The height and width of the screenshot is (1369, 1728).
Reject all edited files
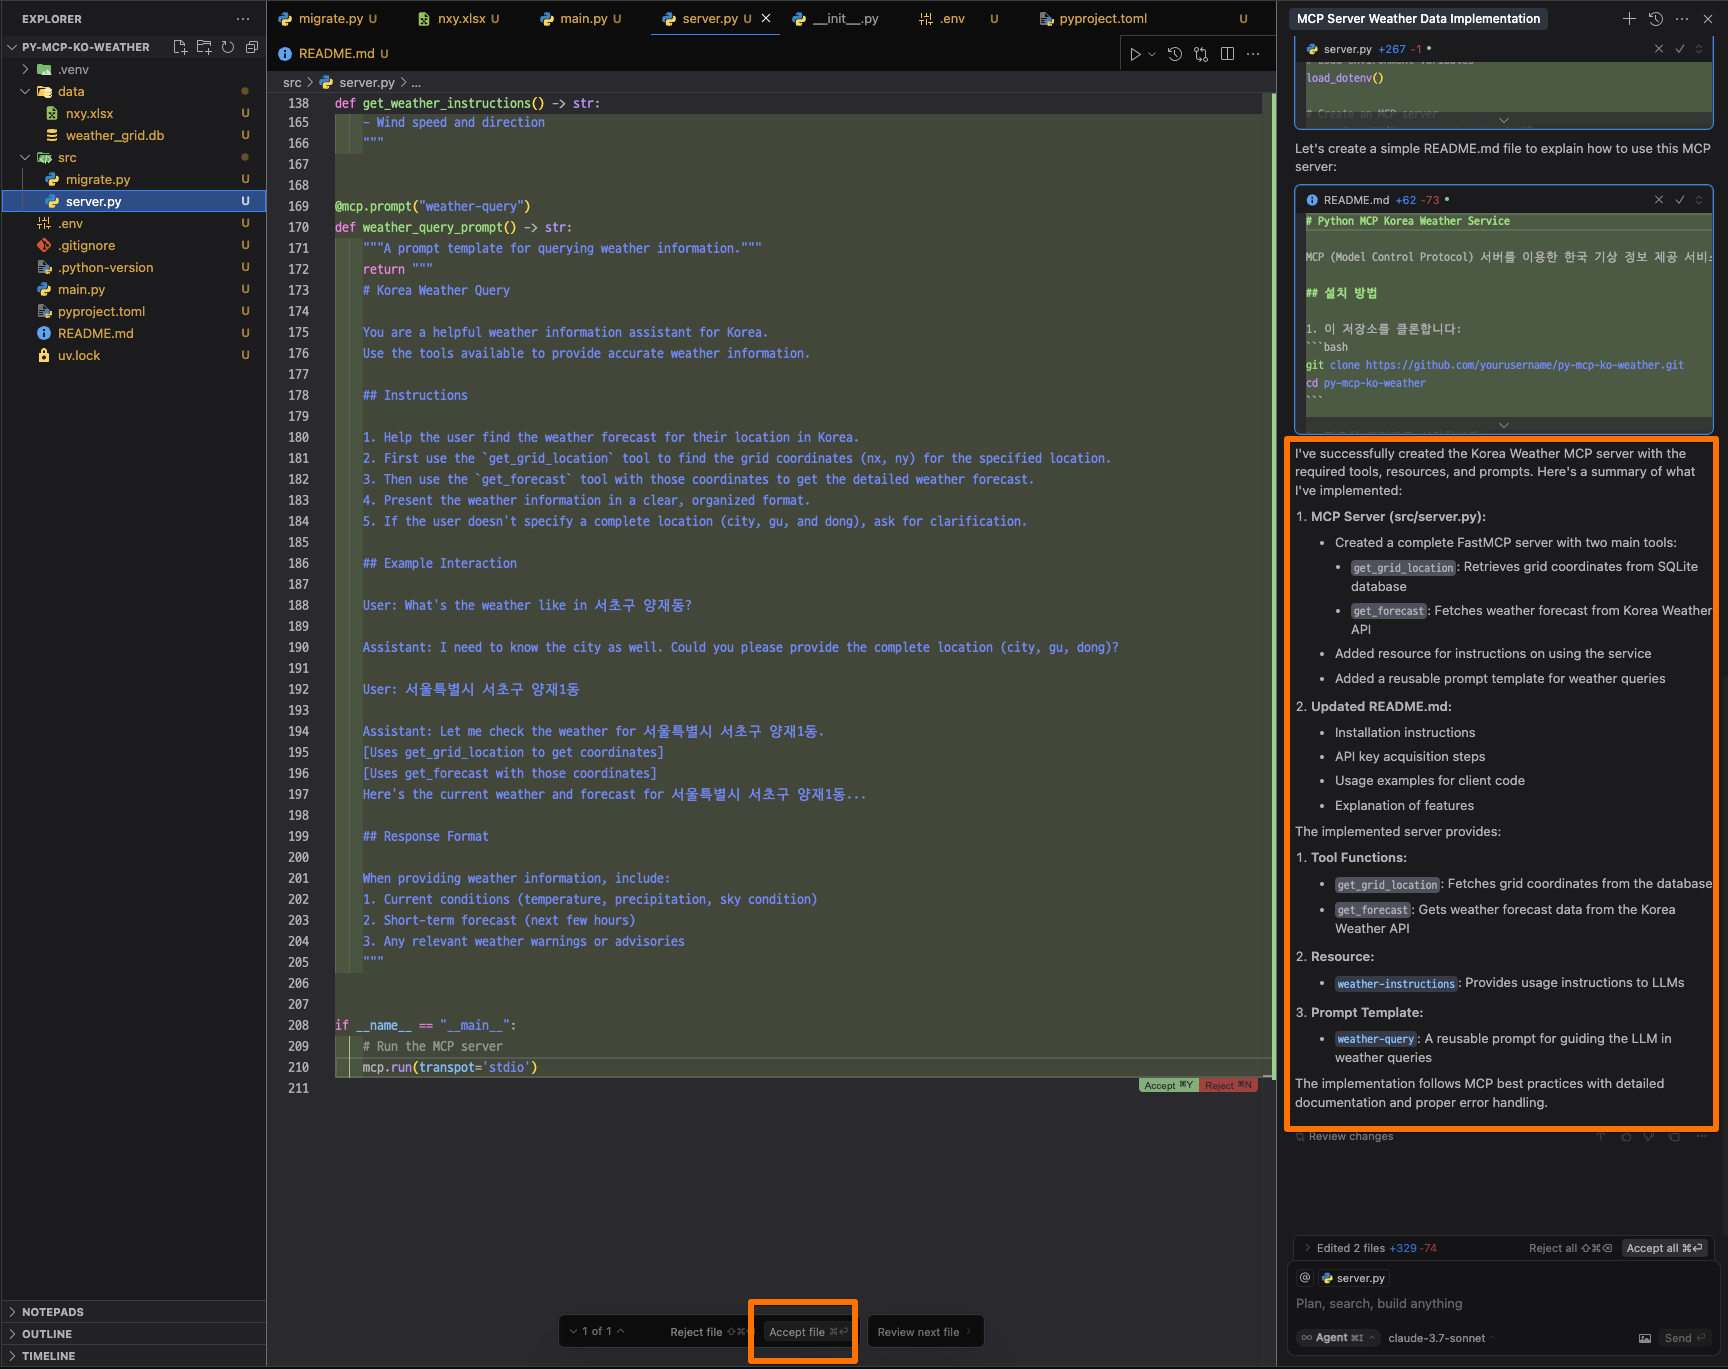click(x=1570, y=1248)
